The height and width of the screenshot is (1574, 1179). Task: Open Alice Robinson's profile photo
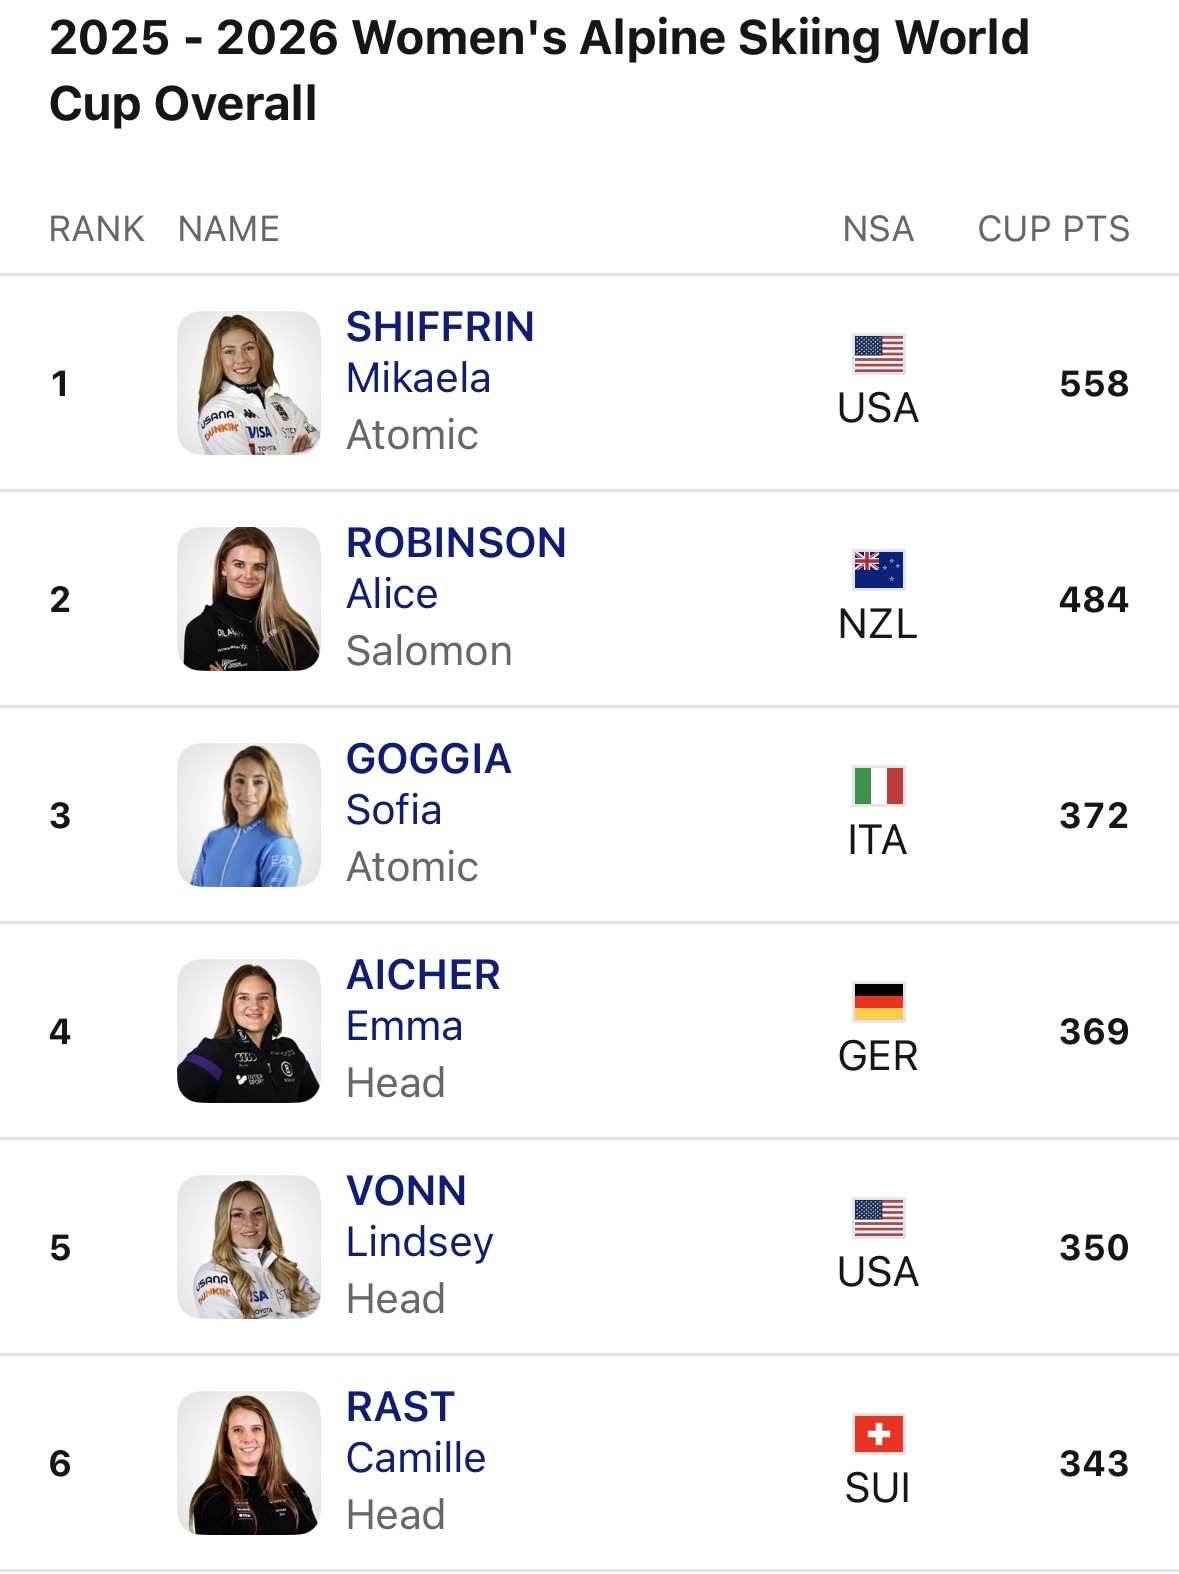249,599
